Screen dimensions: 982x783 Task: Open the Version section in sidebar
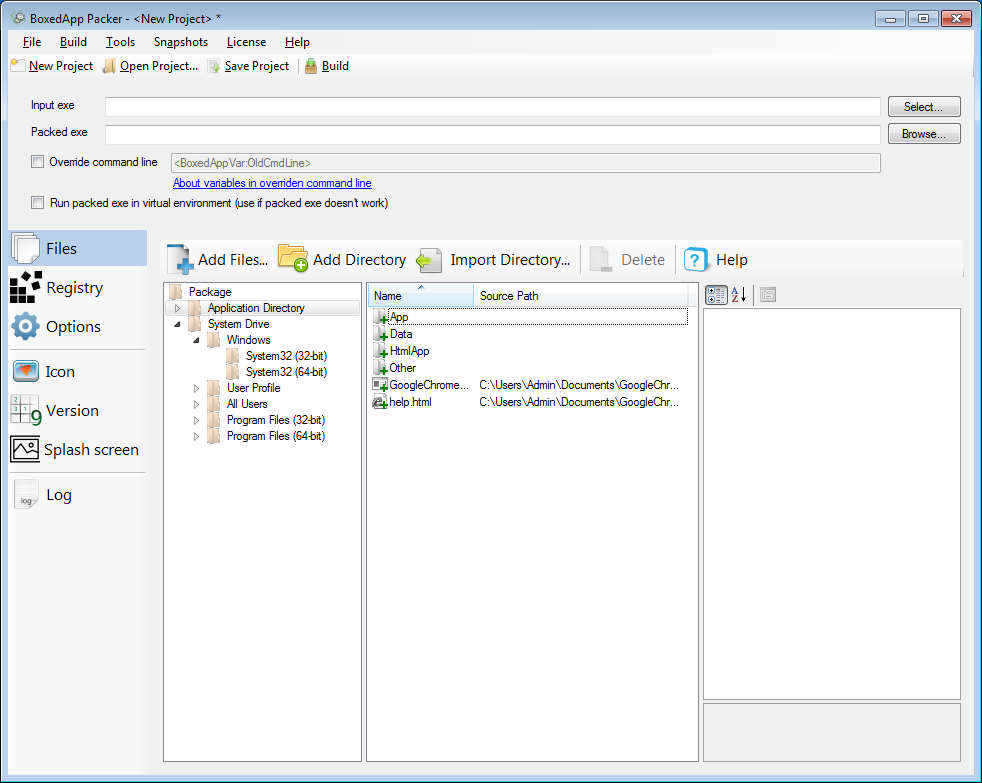55,411
